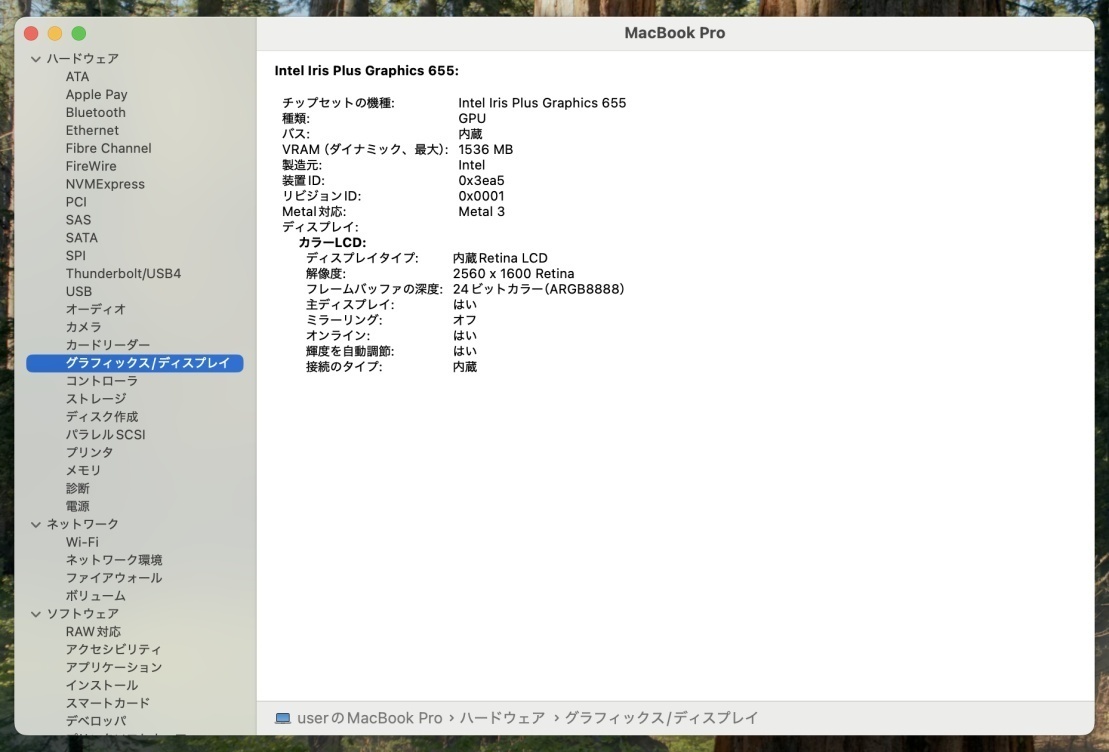
Task: Select Wi-Fi under ネットワーク
Action: (82, 542)
